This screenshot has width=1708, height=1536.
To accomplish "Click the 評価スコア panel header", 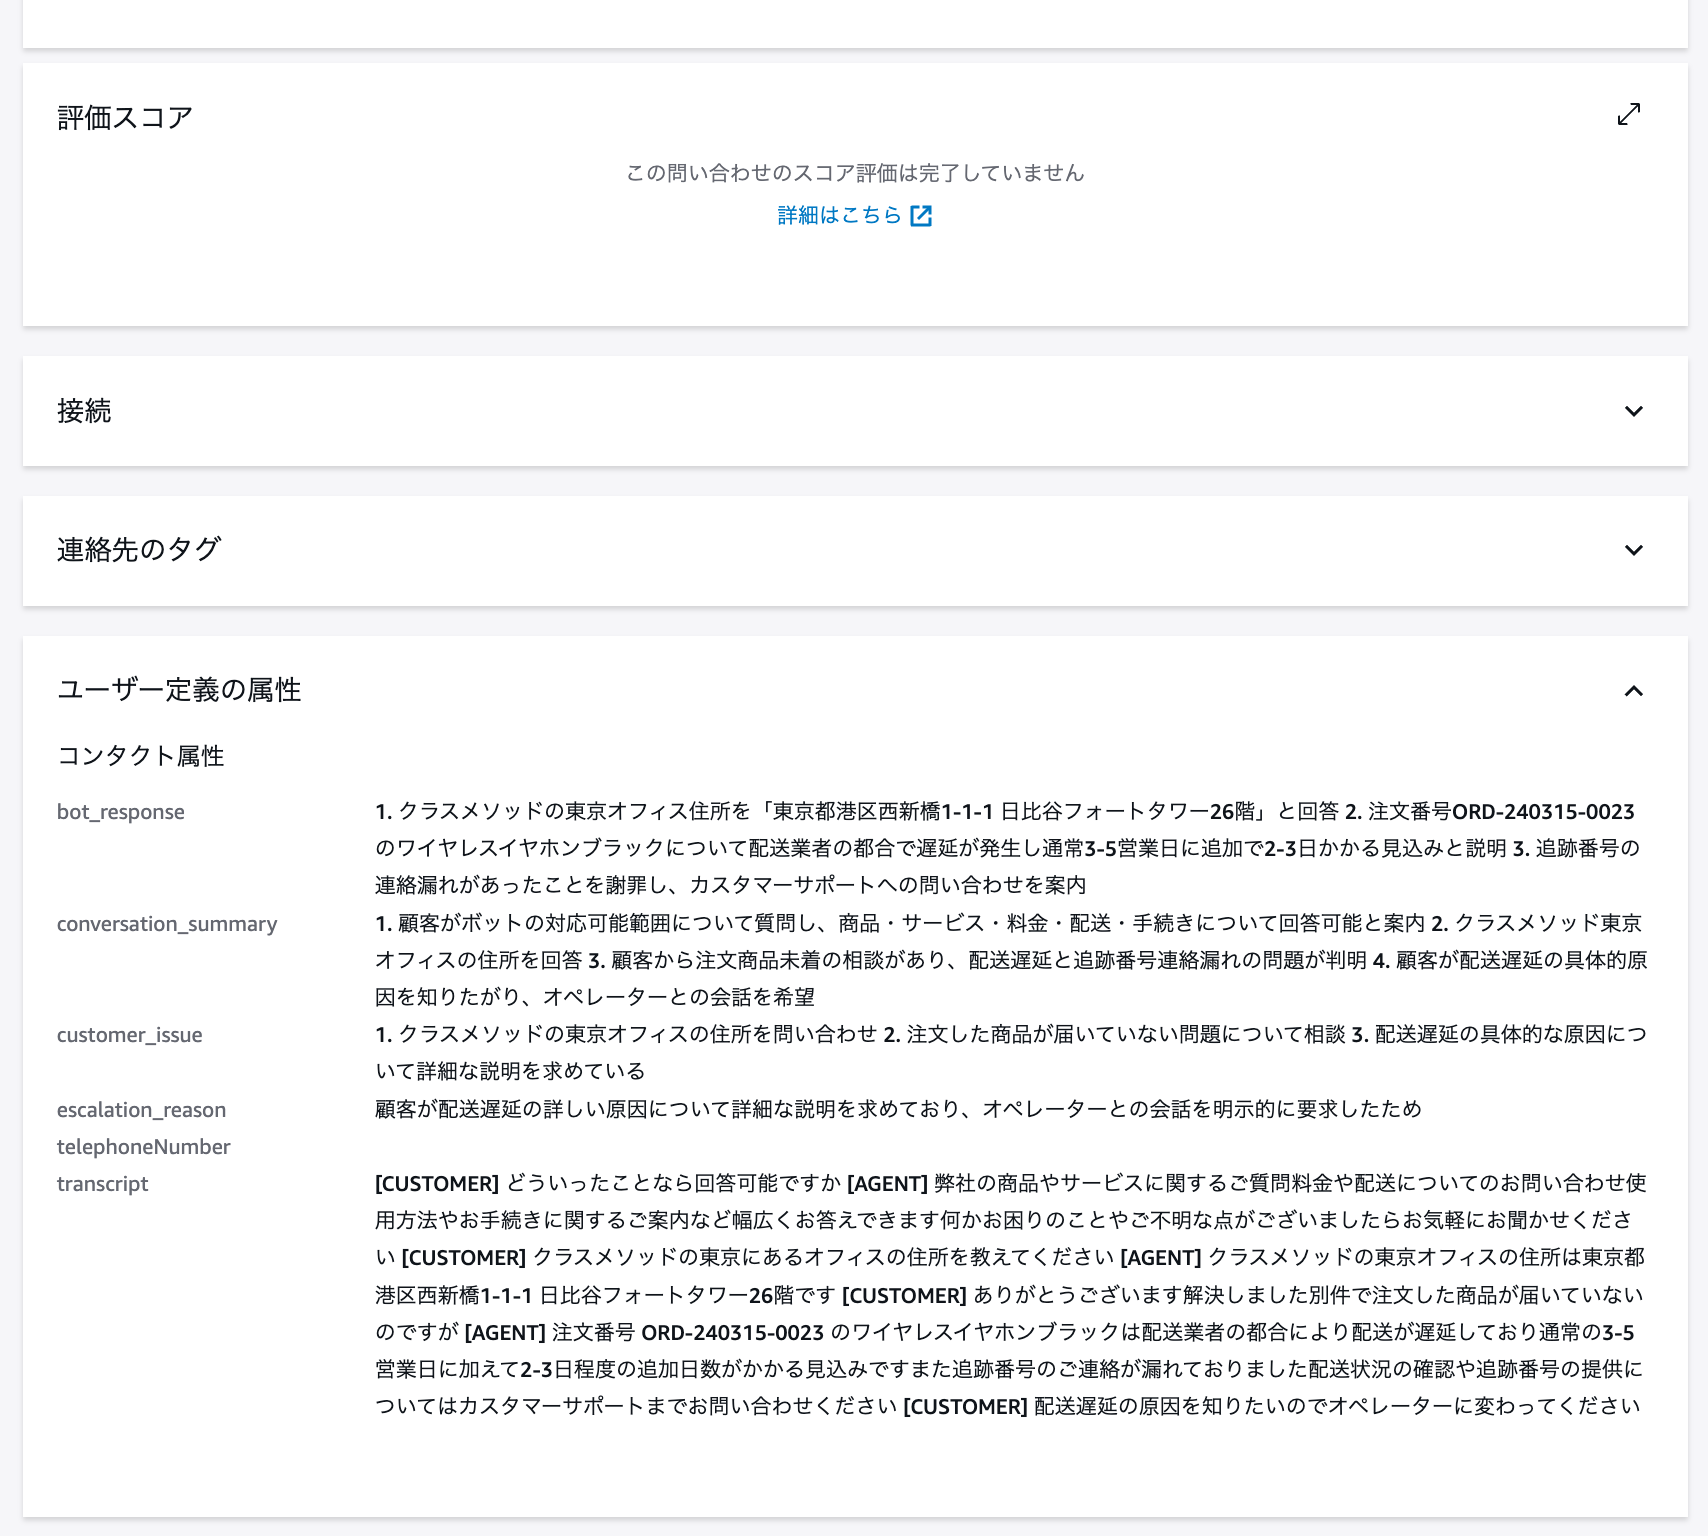I will pos(124,116).
